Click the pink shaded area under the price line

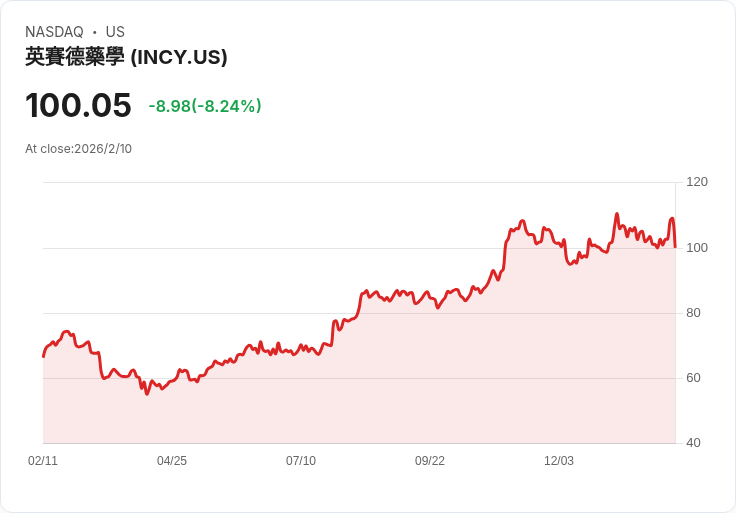(x=400, y=380)
